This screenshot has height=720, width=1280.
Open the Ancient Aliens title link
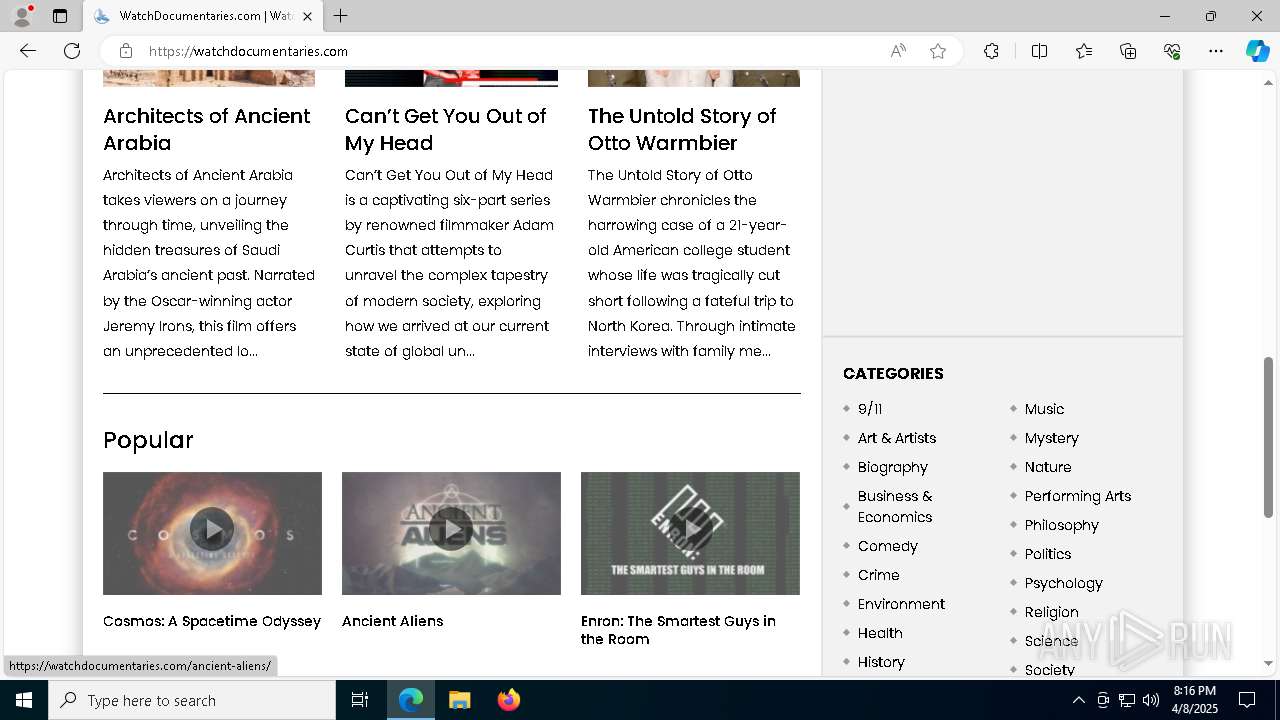coord(392,621)
